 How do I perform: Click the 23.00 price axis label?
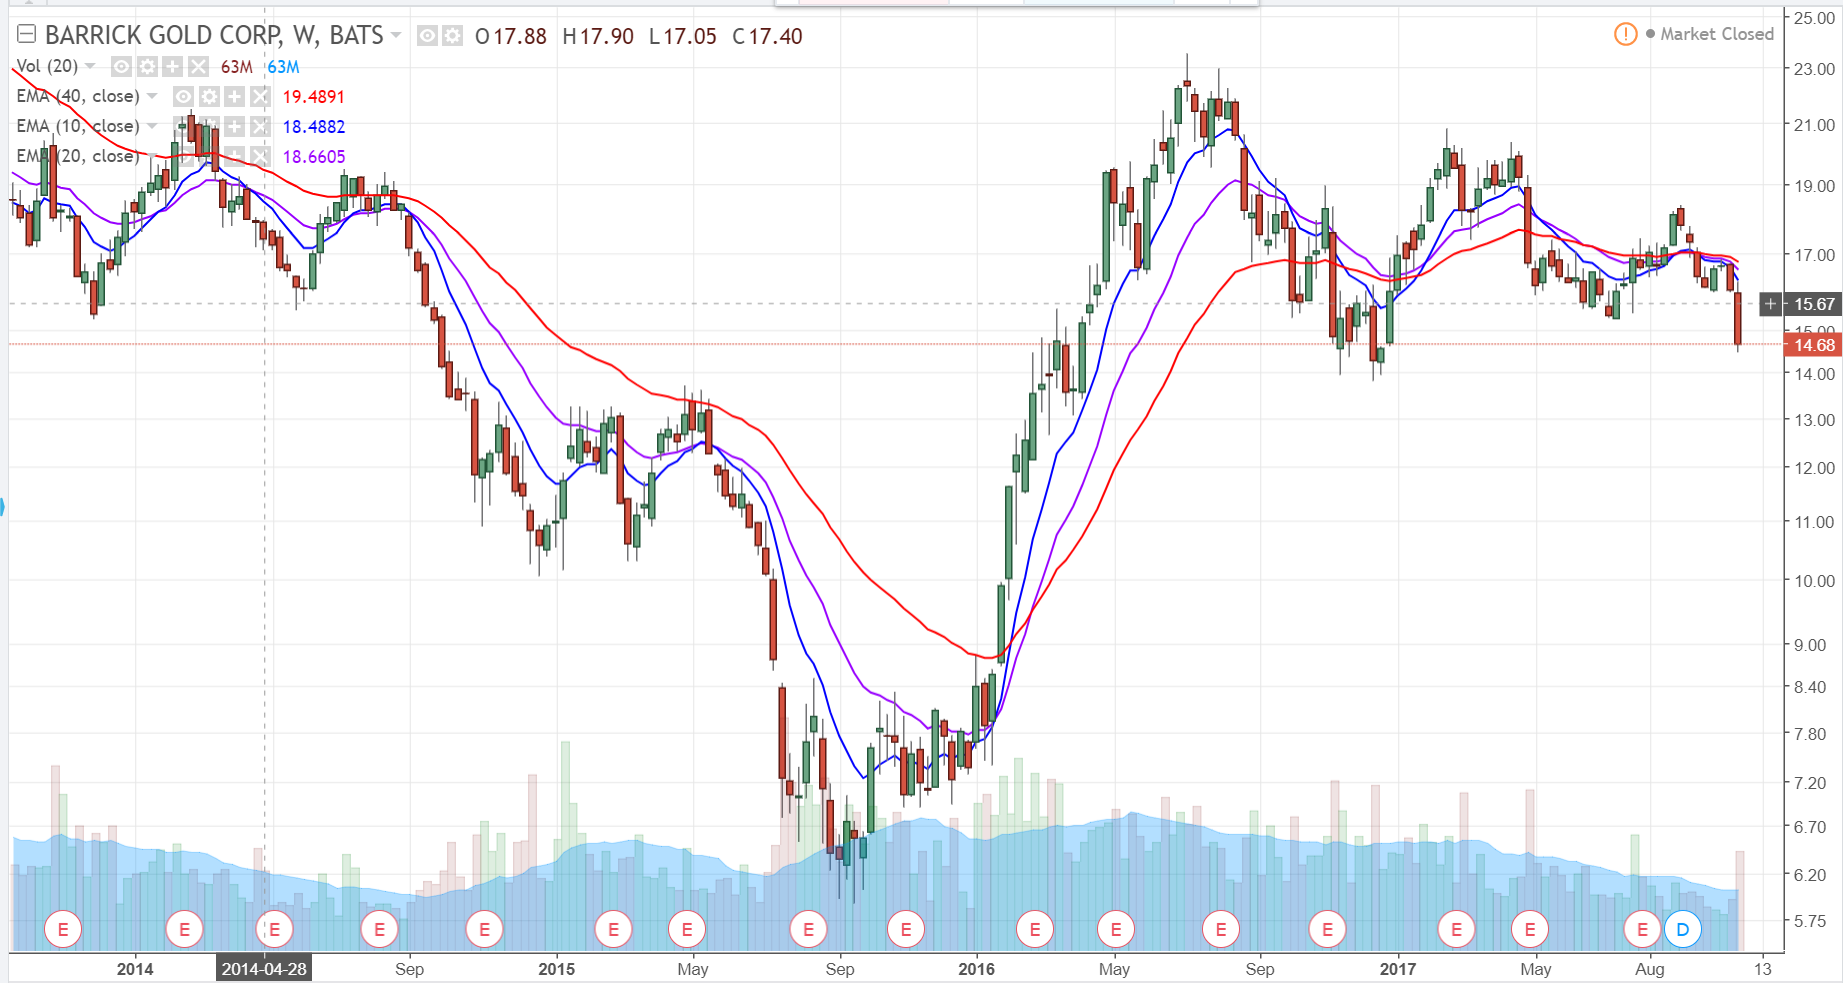[1815, 69]
